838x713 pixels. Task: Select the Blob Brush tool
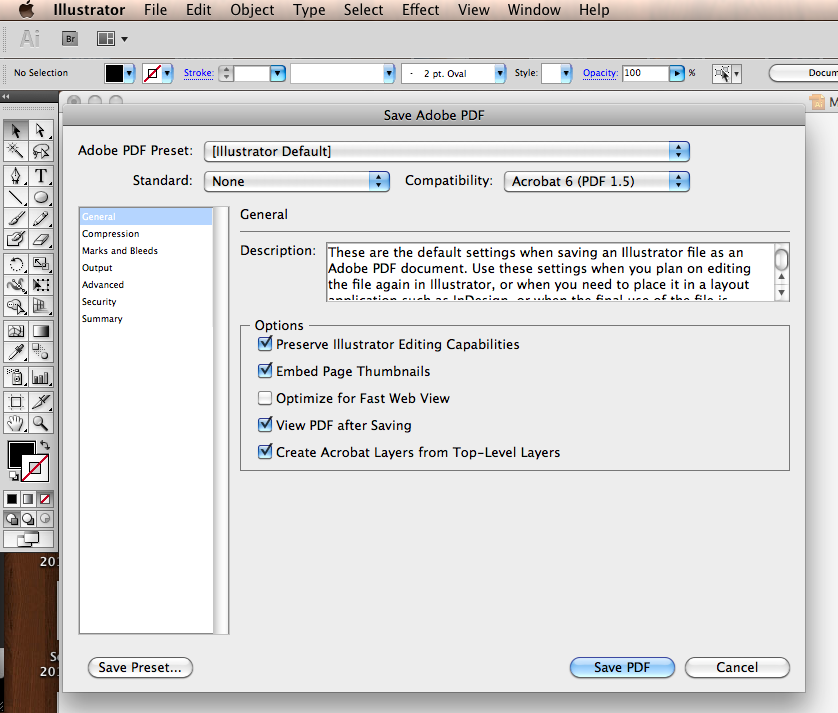pyautogui.click(x=16, y=239)
